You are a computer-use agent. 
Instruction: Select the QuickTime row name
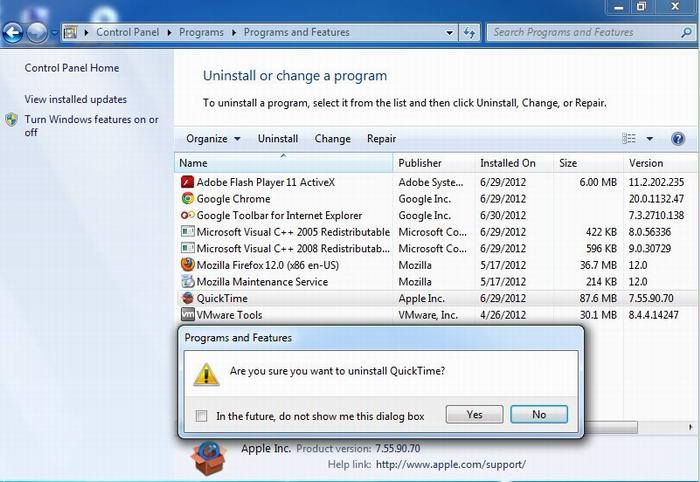222,298
